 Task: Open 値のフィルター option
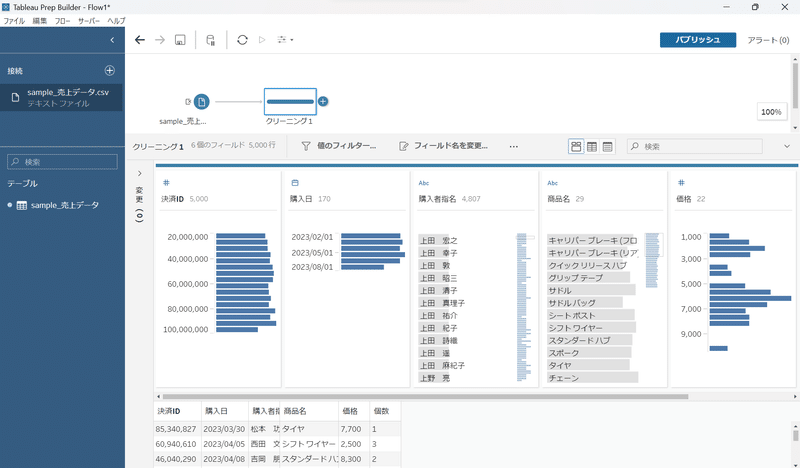(x=339, y=146)
